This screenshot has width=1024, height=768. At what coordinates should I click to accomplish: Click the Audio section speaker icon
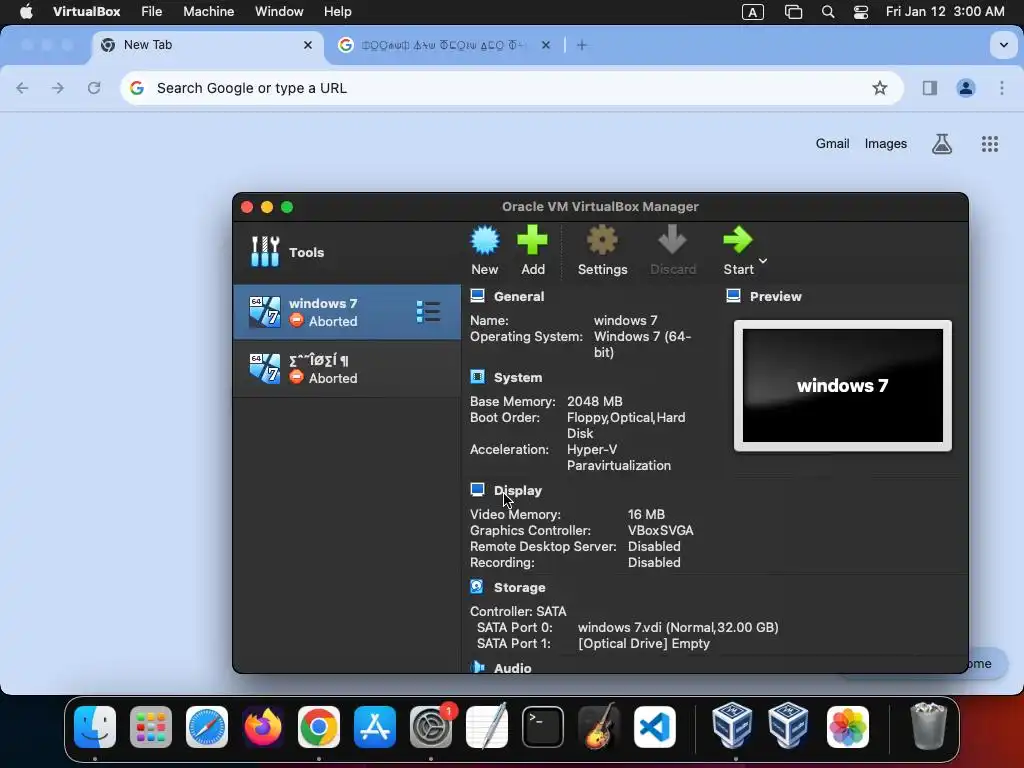coord(477,667)
